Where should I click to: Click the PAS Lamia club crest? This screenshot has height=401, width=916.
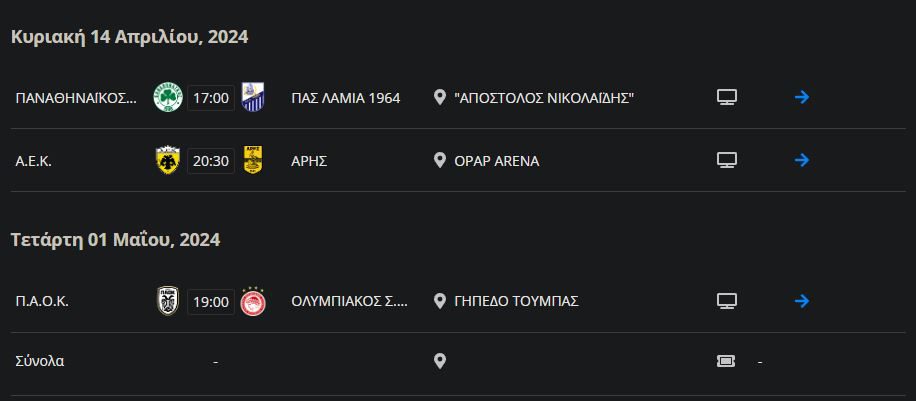pyautogui.click(x=254, y=98)
